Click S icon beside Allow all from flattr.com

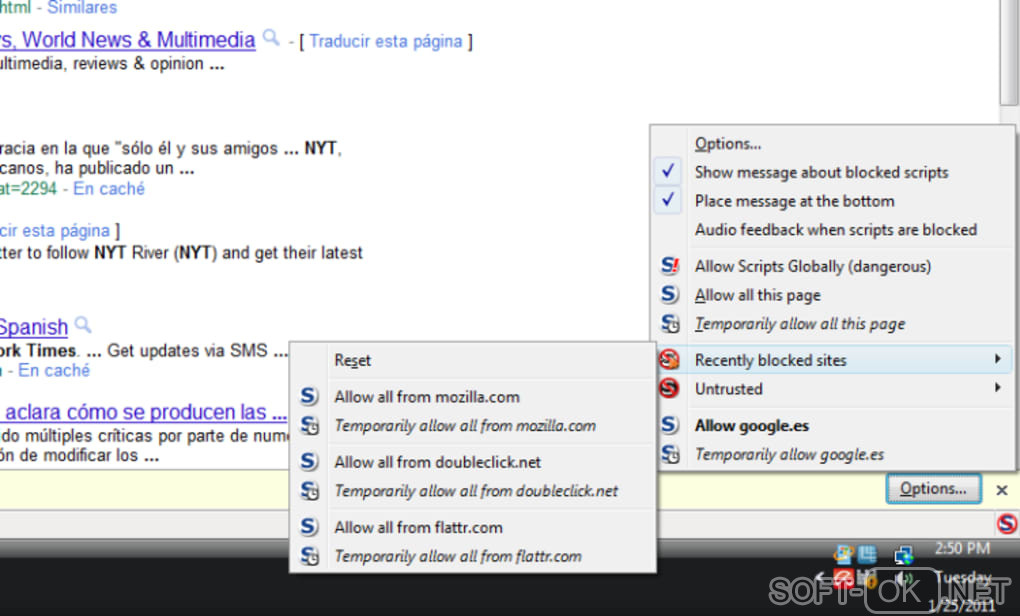coord(309,526)
